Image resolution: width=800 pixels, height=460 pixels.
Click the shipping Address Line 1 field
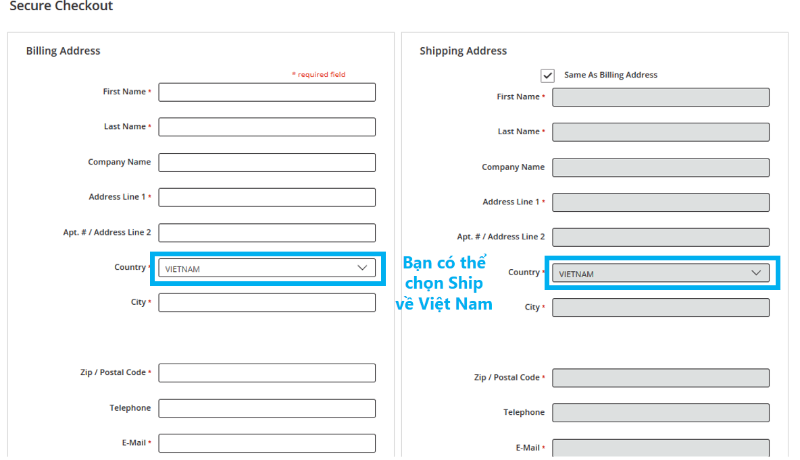[x=660, y=202]
